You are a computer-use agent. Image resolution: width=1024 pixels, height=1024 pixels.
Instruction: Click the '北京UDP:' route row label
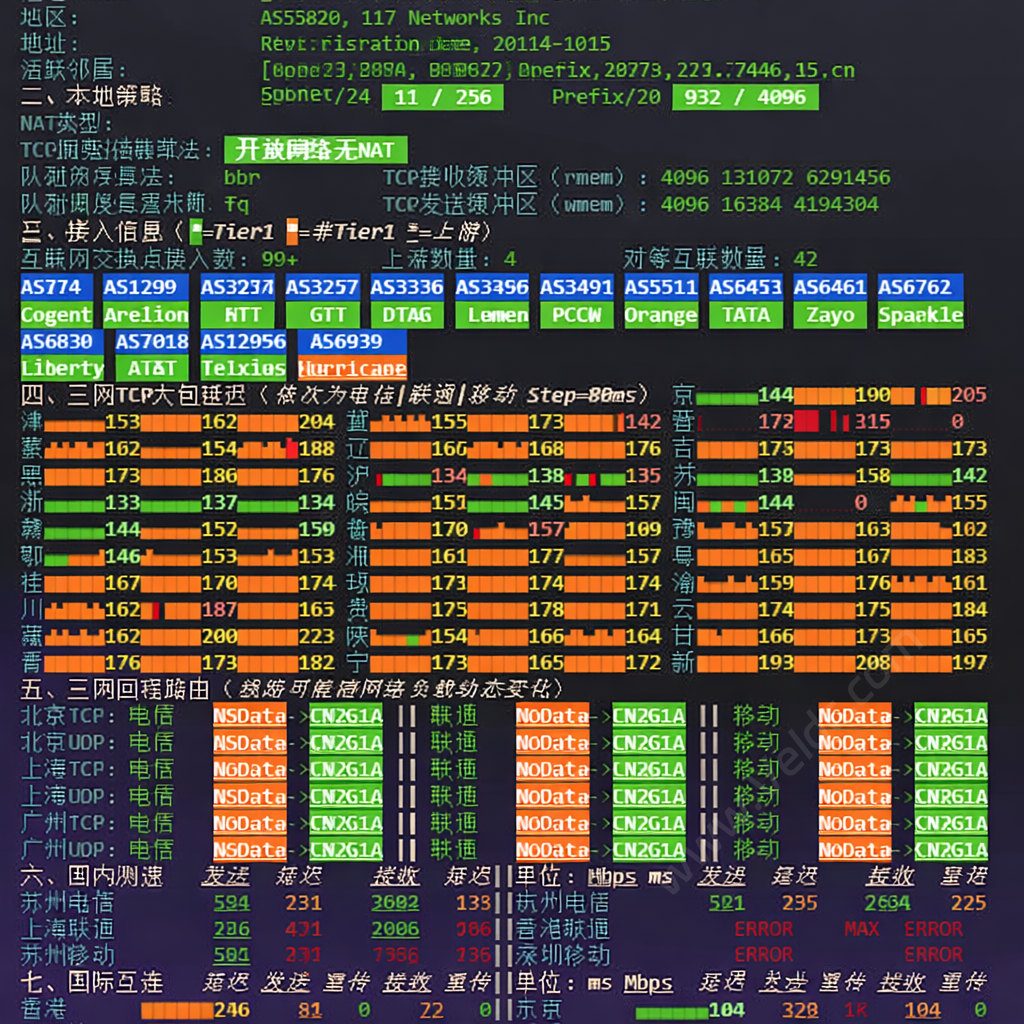click(68, 743)
